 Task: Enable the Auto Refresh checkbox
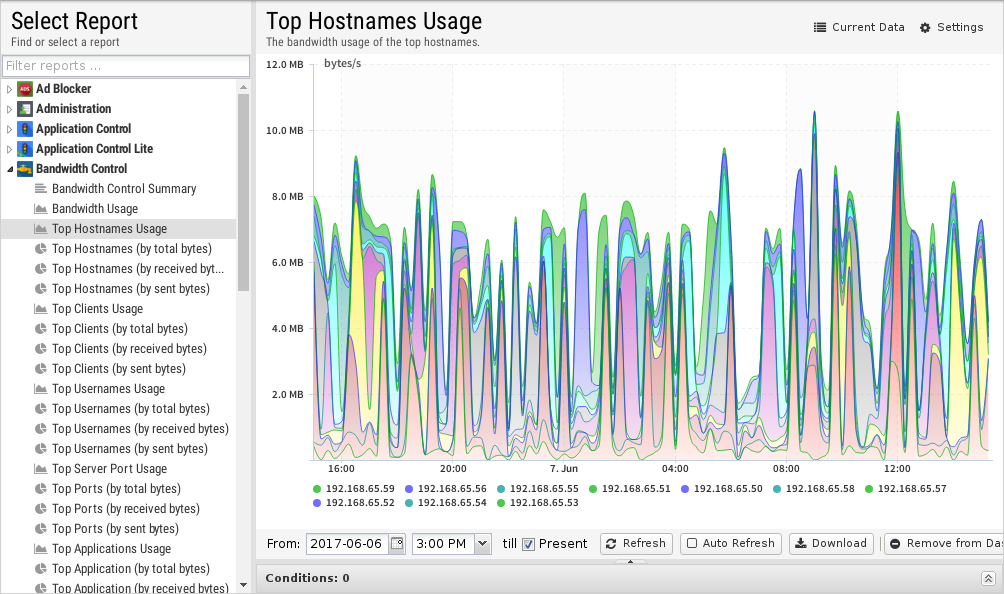692,543
